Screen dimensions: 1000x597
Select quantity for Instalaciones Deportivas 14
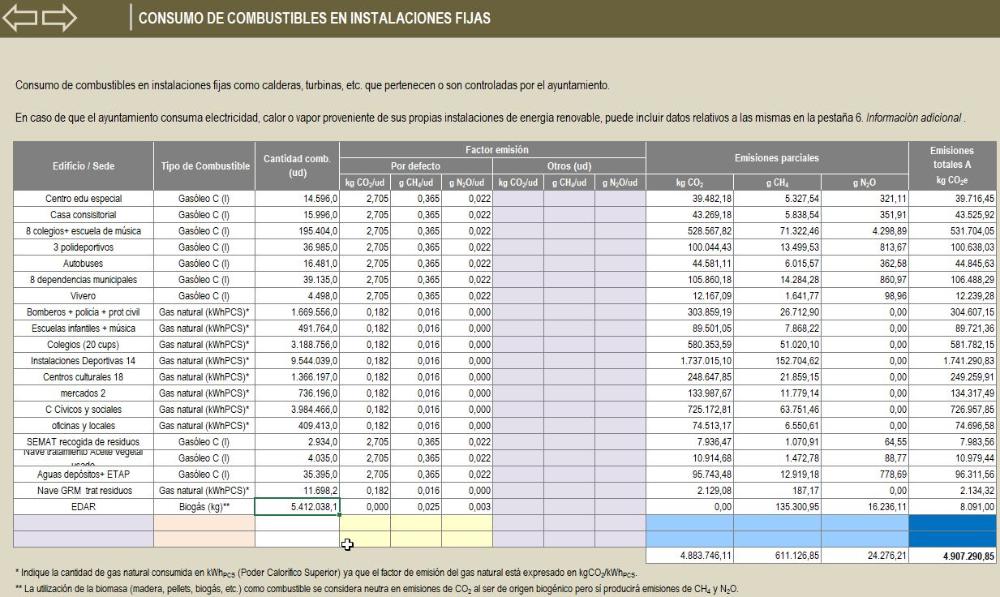[x=297, y=360]
